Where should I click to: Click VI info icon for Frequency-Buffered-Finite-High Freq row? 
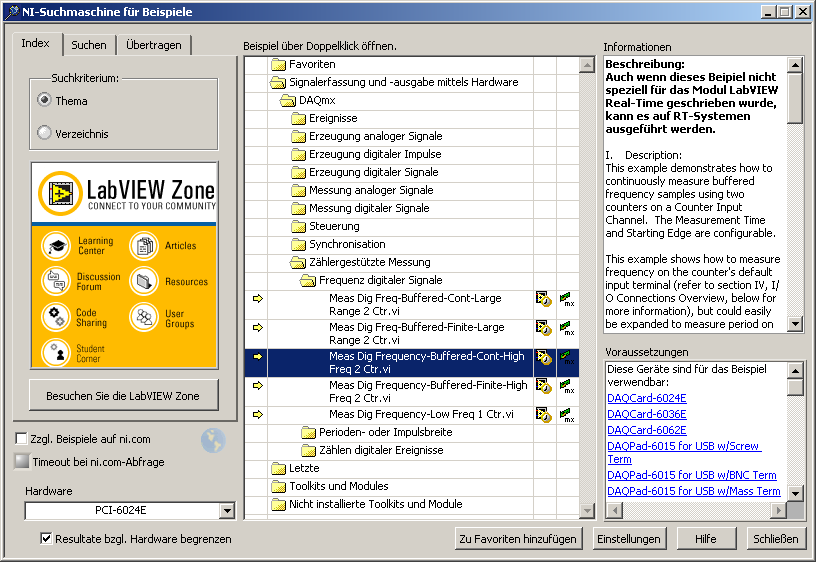coord(543,386)
